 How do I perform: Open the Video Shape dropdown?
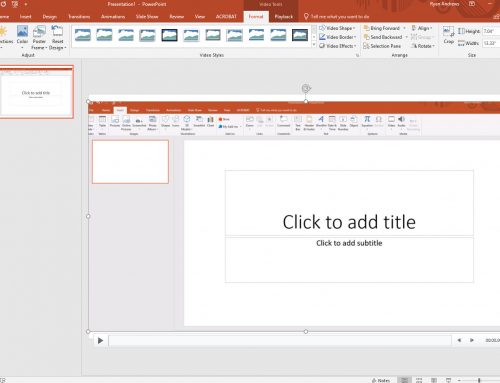(x=337, y=28)
